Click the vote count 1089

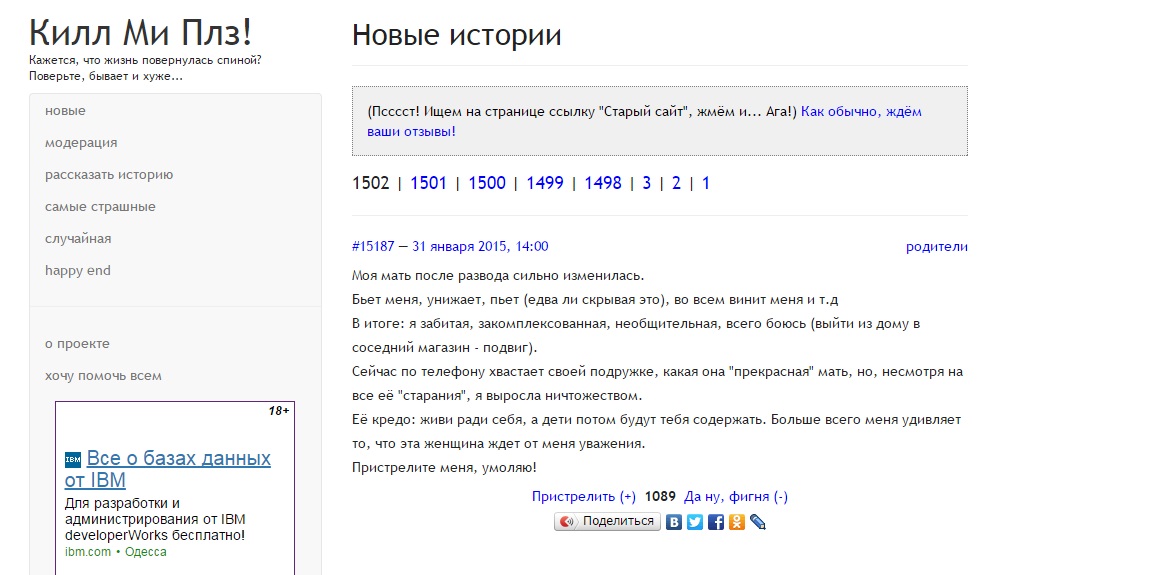point(660,496)
